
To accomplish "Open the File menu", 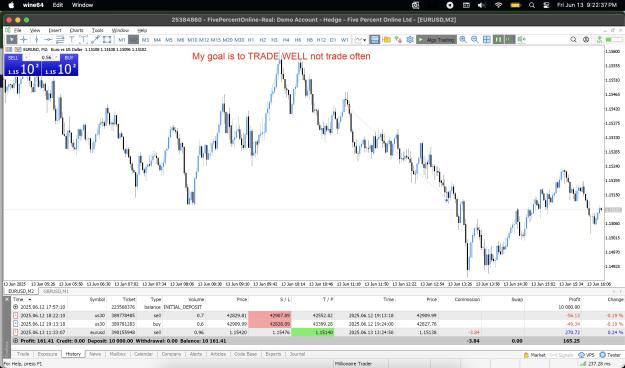I will coord(18,30).
